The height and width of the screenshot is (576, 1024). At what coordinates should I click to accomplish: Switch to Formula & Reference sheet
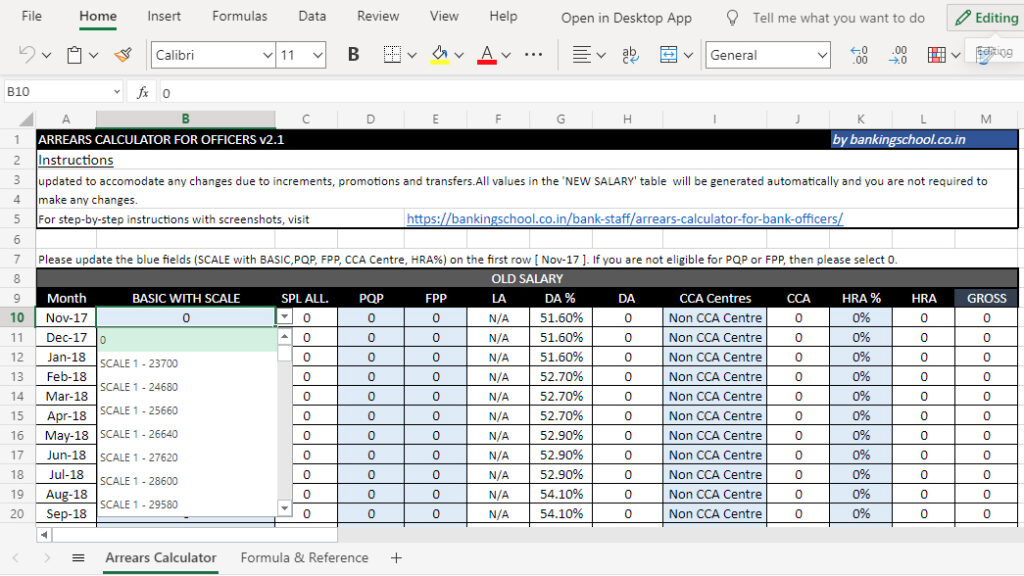[x=304, y=558]
